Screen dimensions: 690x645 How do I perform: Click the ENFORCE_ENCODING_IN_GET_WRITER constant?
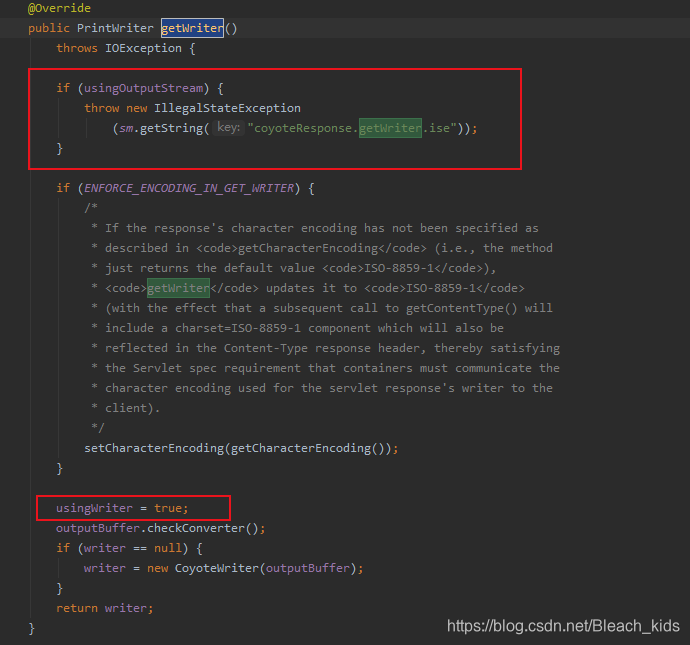(x=189, y=188)
